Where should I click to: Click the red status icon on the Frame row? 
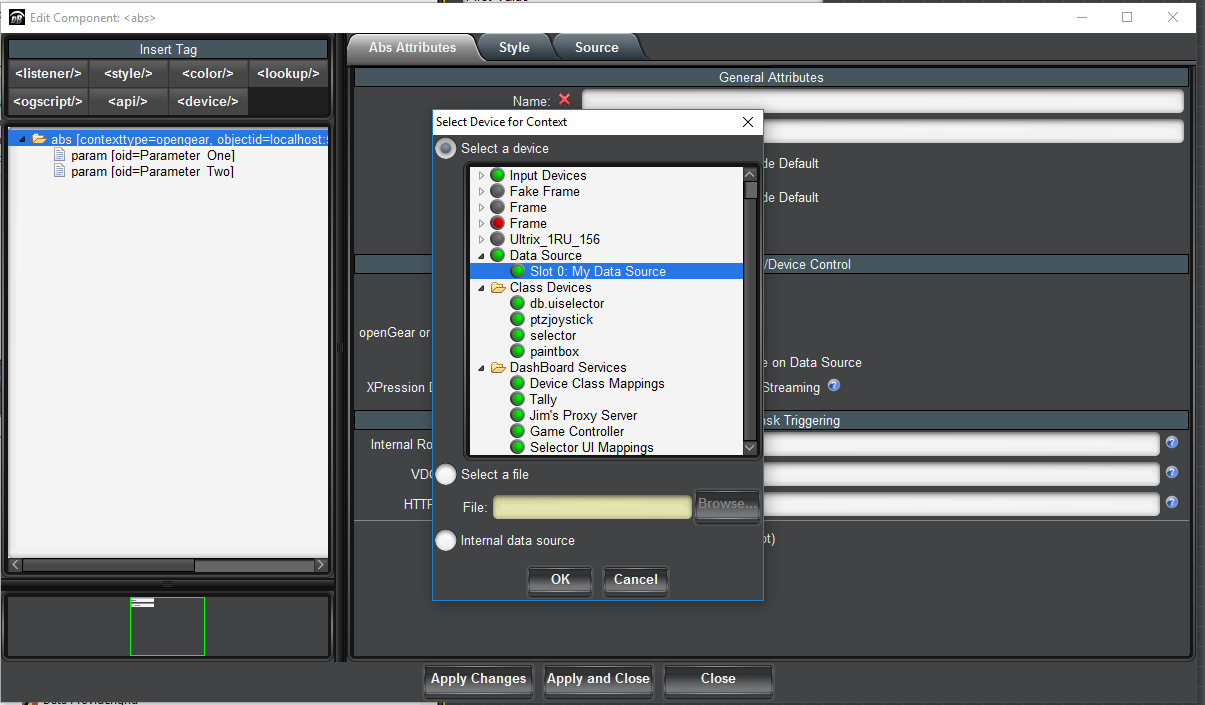[x=497, y=223]
